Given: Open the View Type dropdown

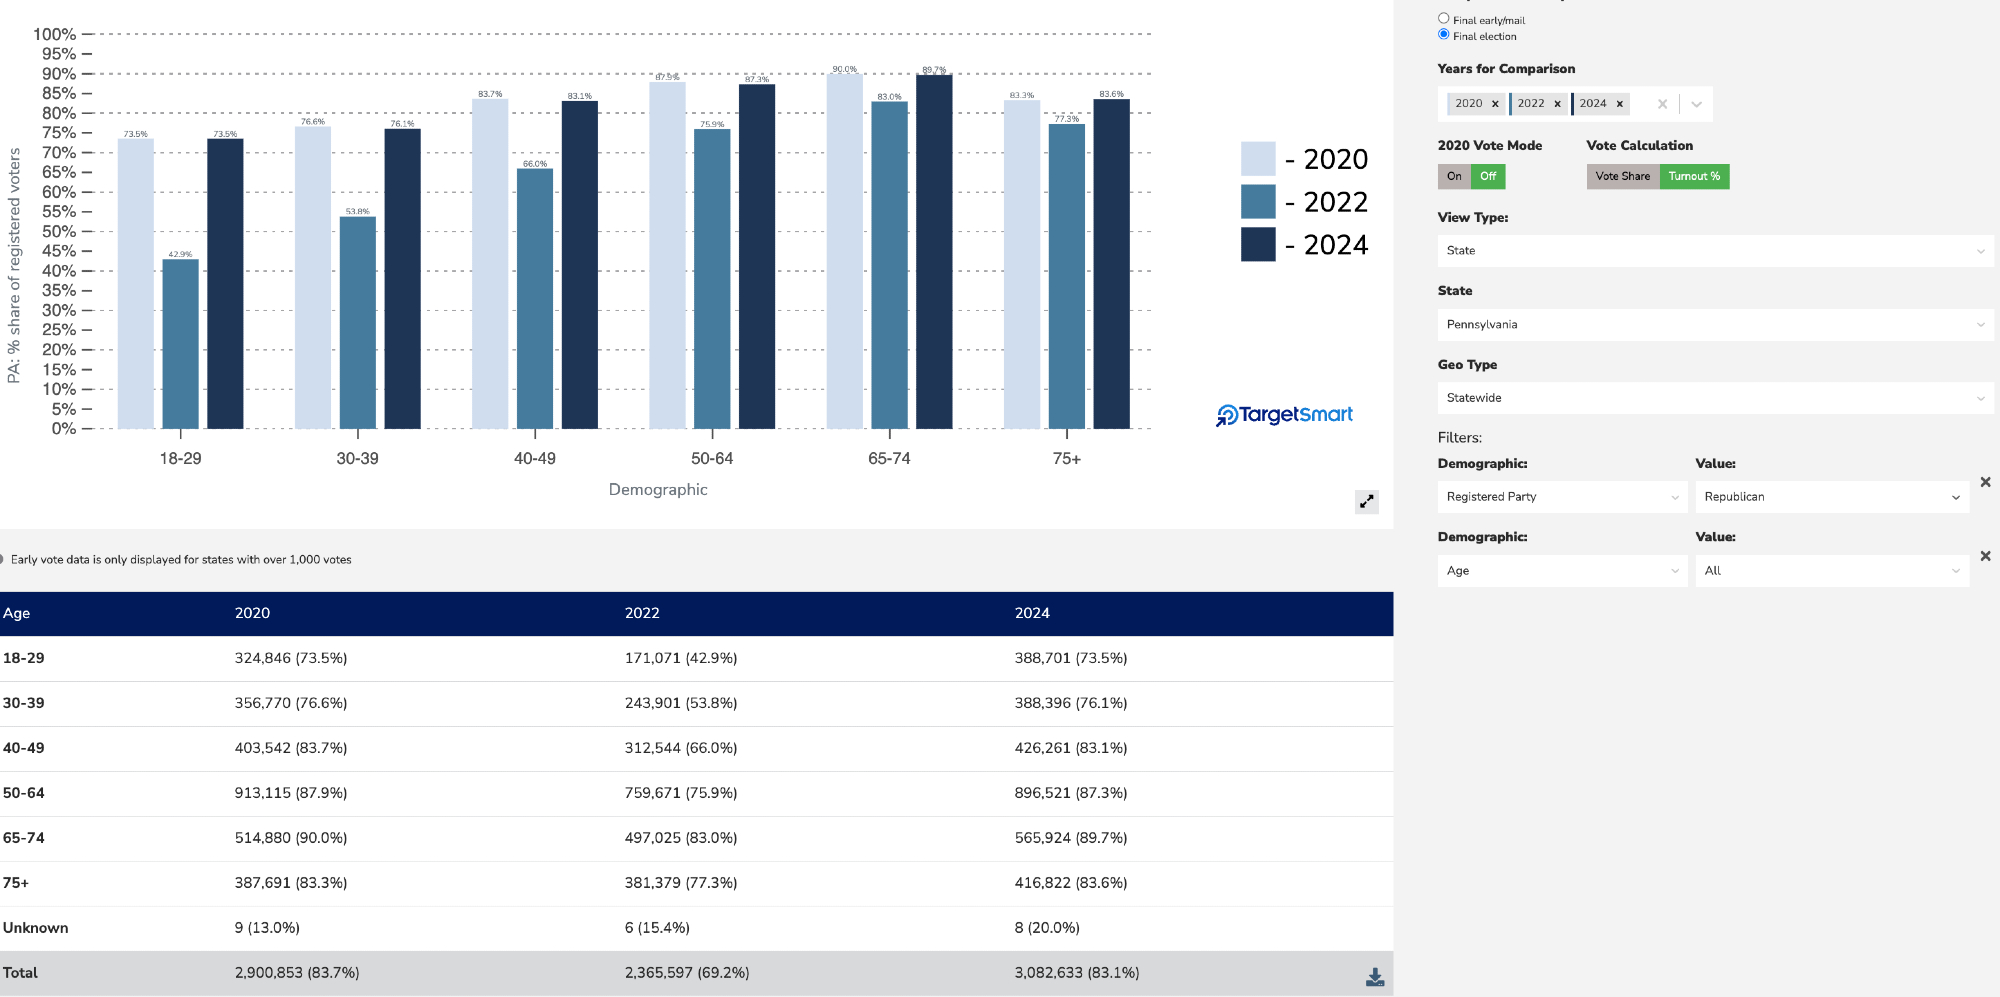Looking at the screenshot, I should click(x=1714, y=251).
